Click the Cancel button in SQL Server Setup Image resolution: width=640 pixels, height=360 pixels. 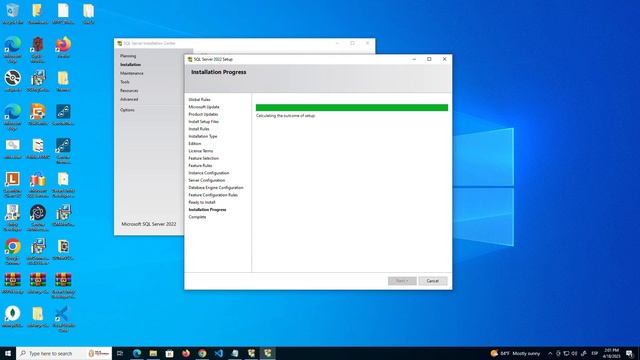pyautogui.click(x=433, y=281)
